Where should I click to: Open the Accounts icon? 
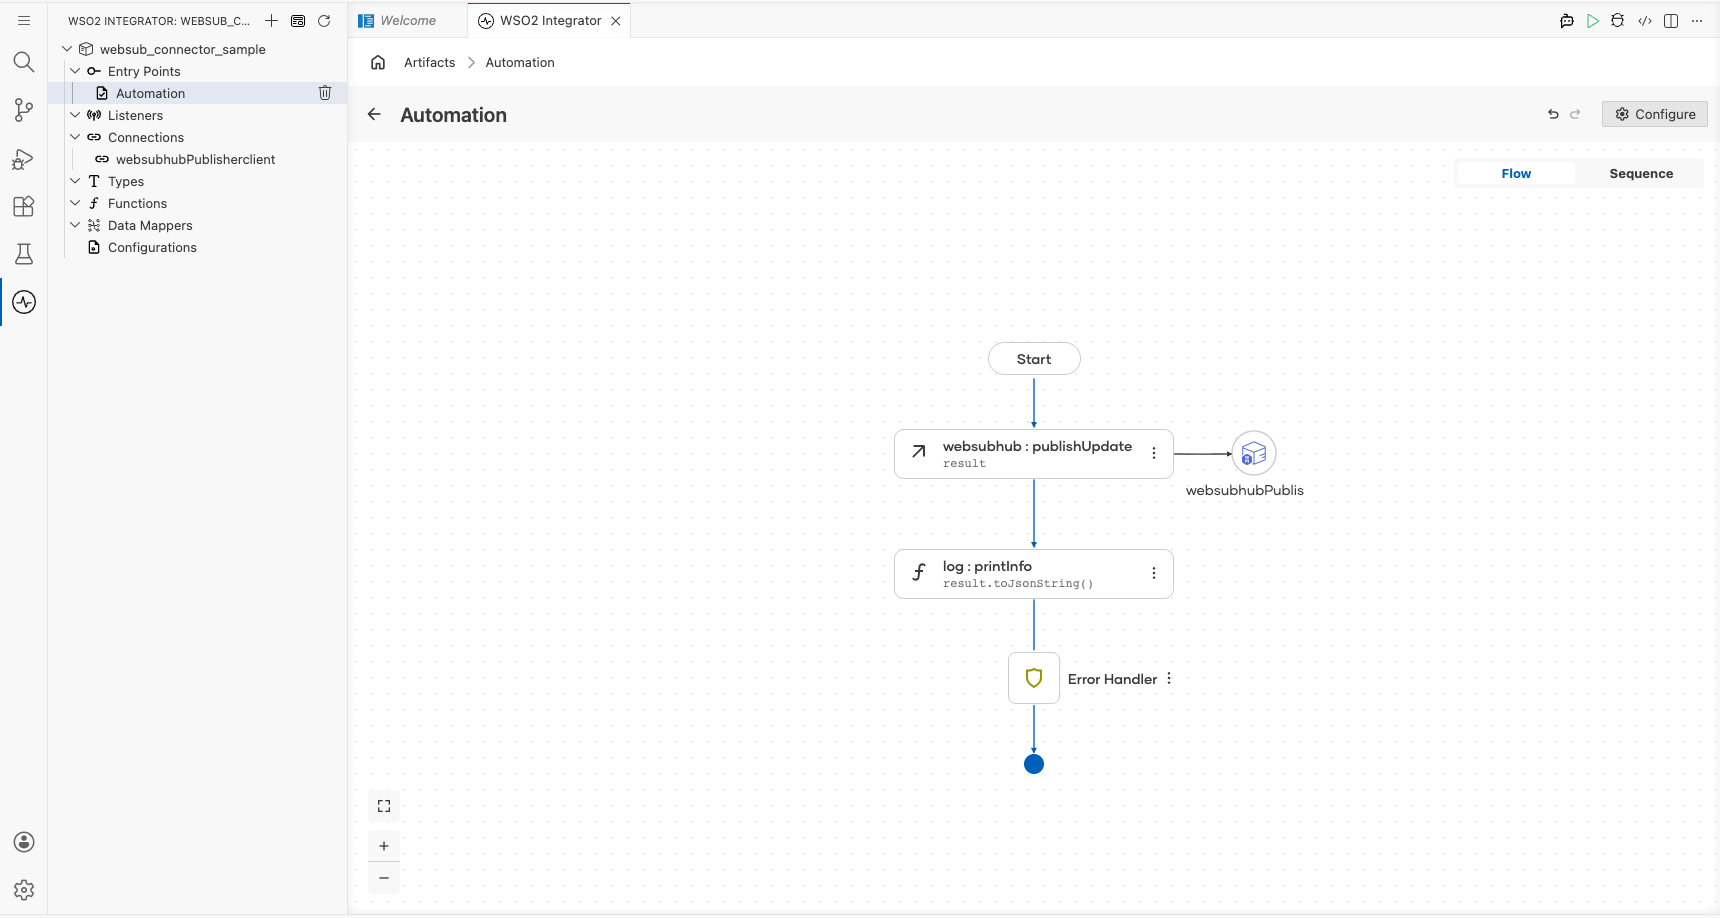[24, 842]
